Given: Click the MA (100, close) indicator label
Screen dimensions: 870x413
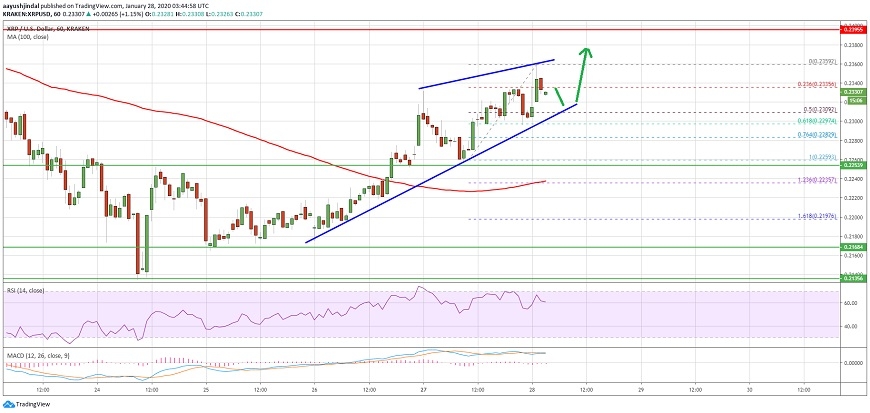Looking at the screenshot, I should pos(26,37).
